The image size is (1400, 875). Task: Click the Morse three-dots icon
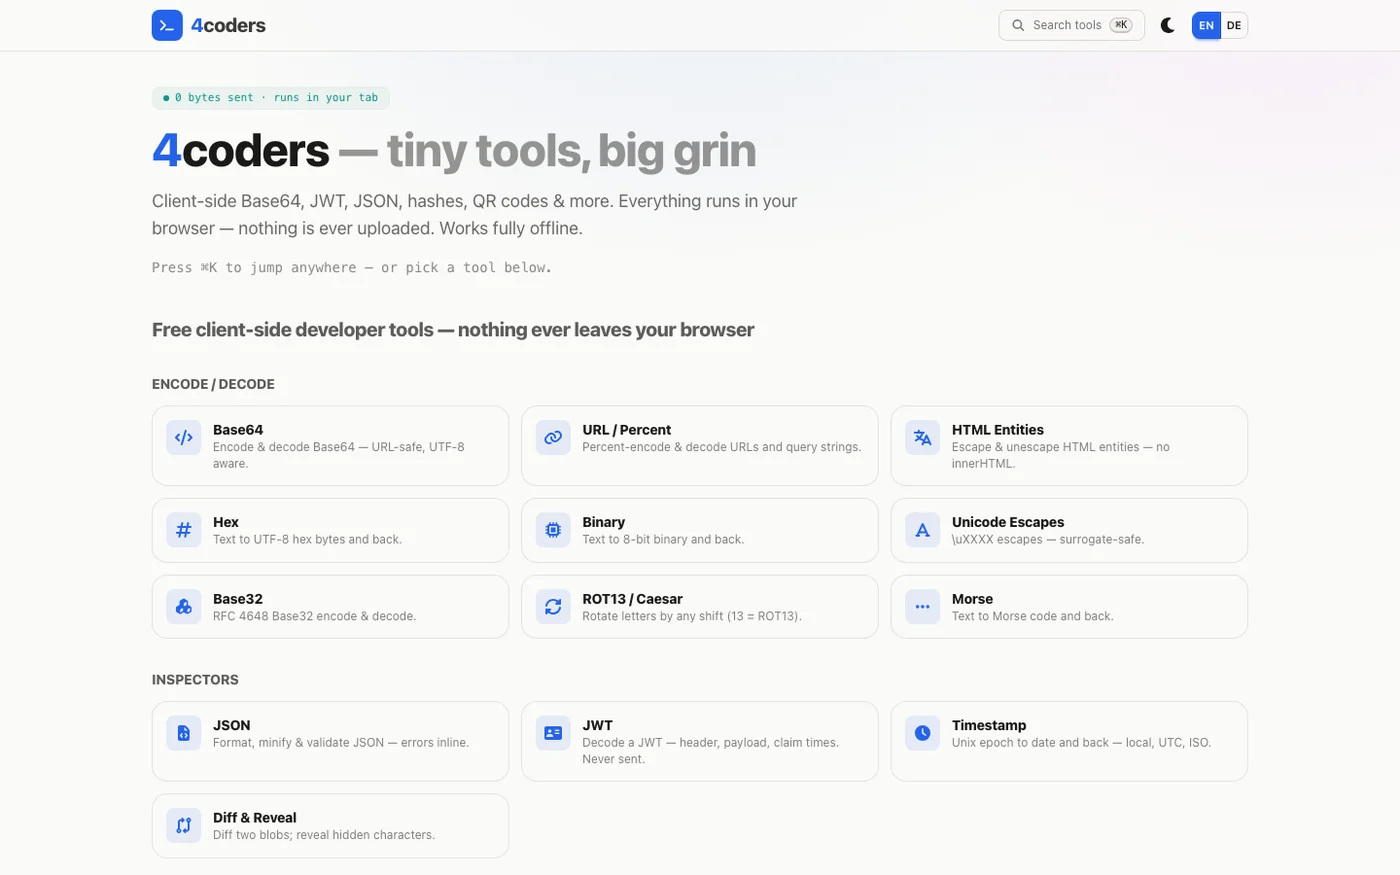[923, 606]
